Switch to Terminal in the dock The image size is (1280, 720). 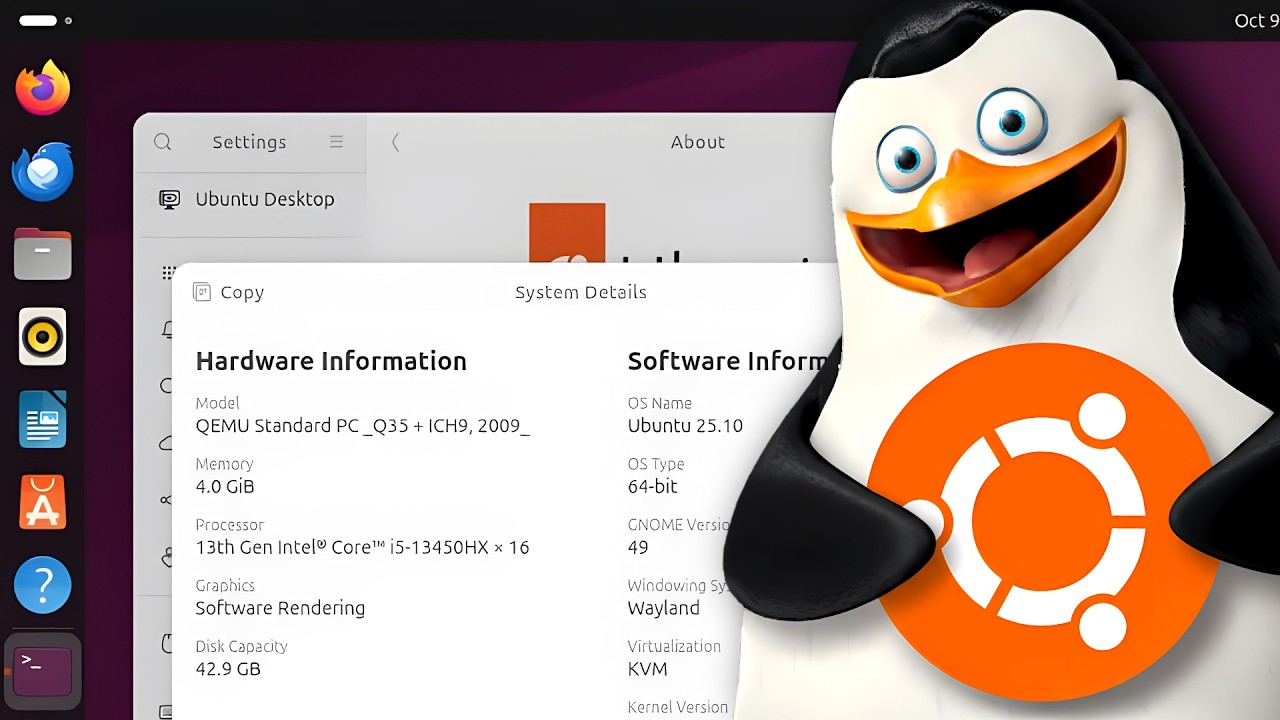43,670
